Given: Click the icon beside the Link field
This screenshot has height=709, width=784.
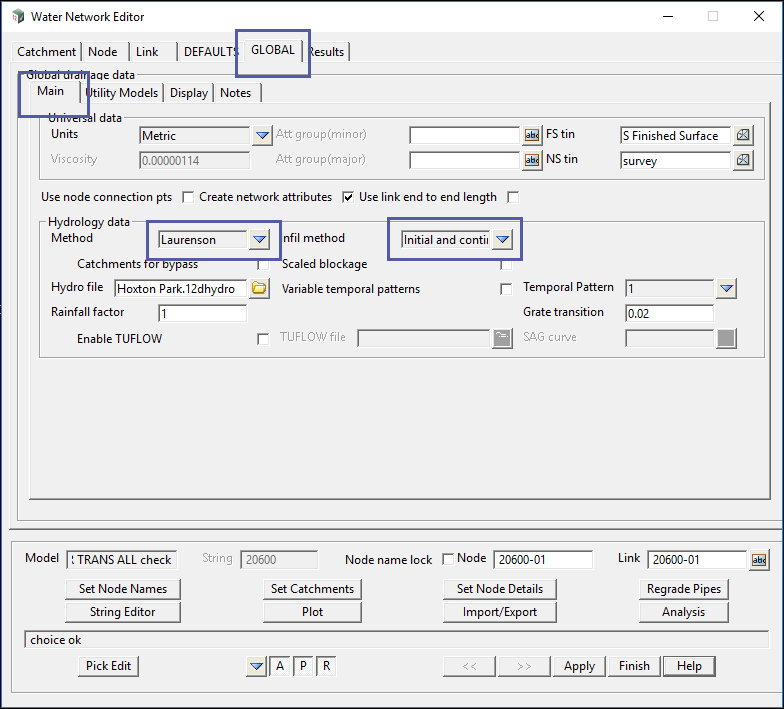Looking at the screenshot, I should point(759,560).
